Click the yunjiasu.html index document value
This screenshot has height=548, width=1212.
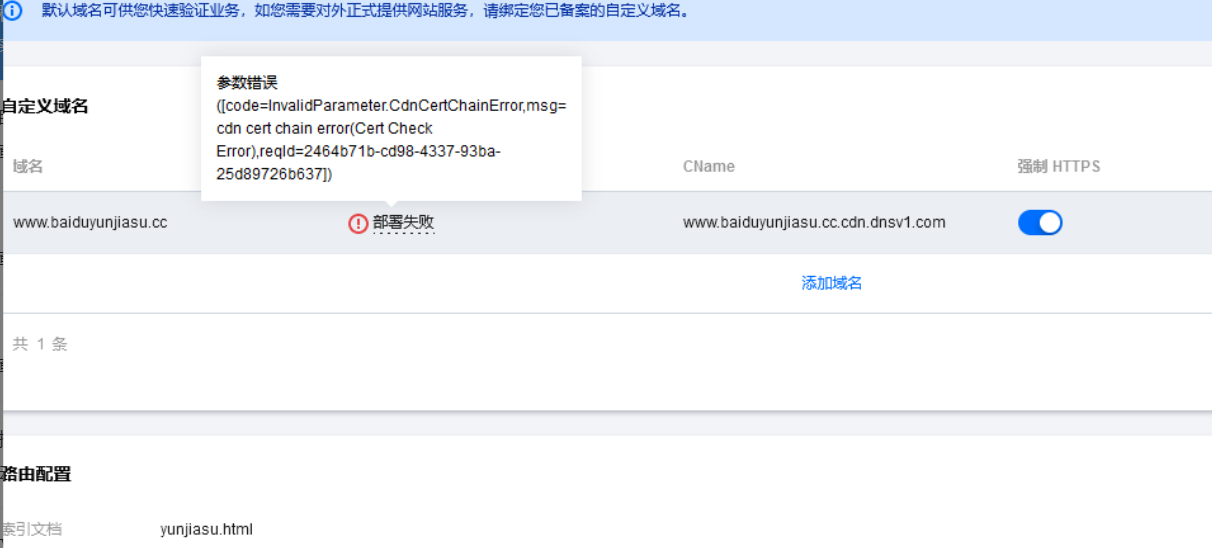coord(206,529)
